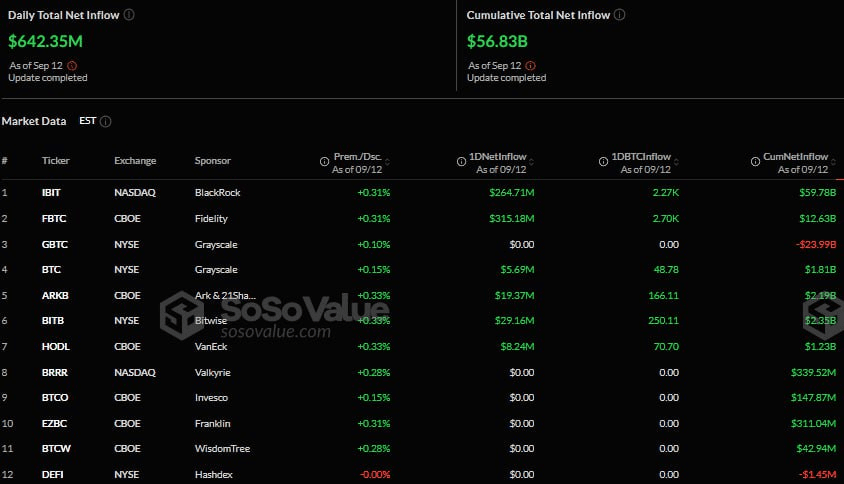Screen dimensions: 844x484
Task: Click the Exchange column header
Action: click(x=135, y=160)
